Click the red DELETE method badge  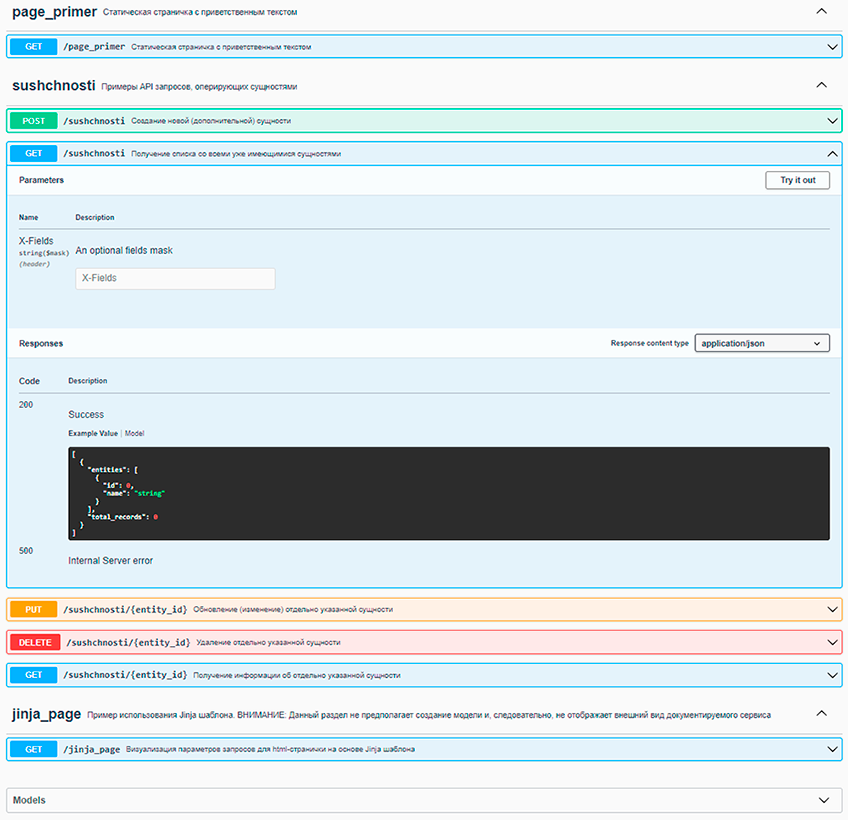click(x=34, y=642)
